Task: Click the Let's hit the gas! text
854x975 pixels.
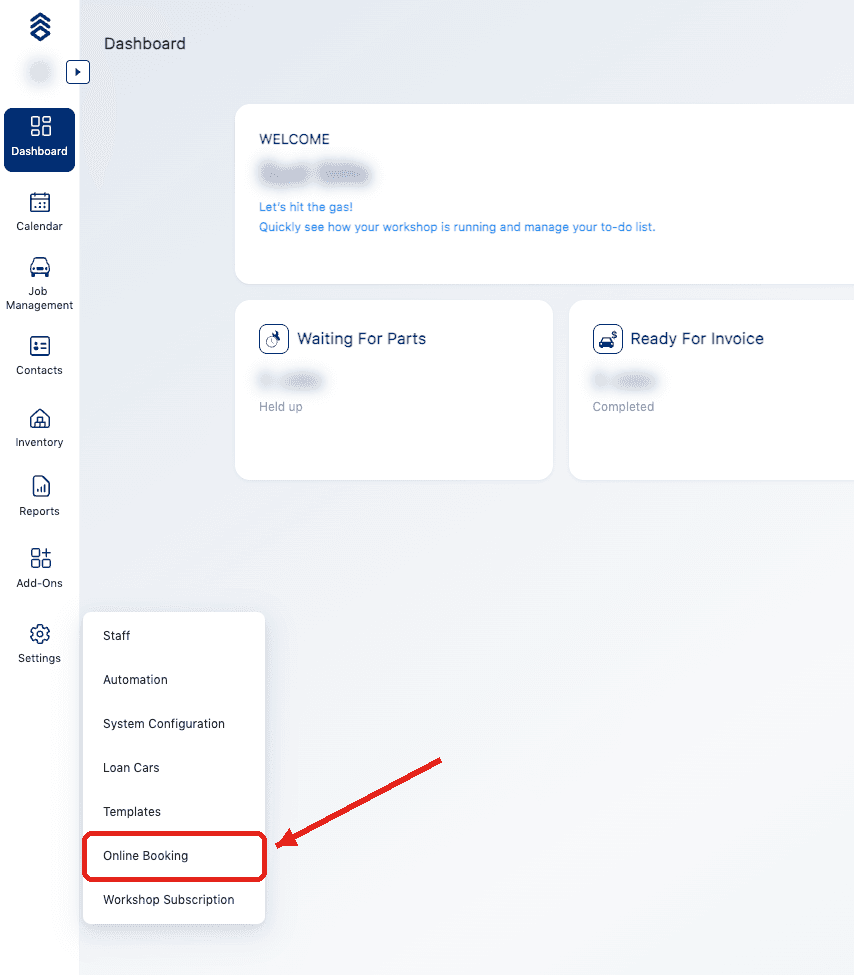Action: click(305, 207)
